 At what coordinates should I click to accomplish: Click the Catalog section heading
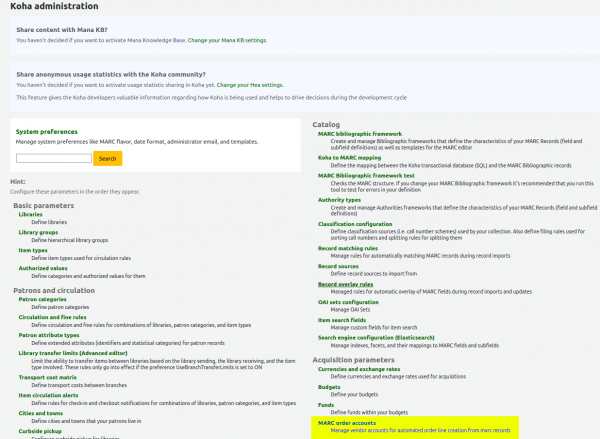coord(326,124)
